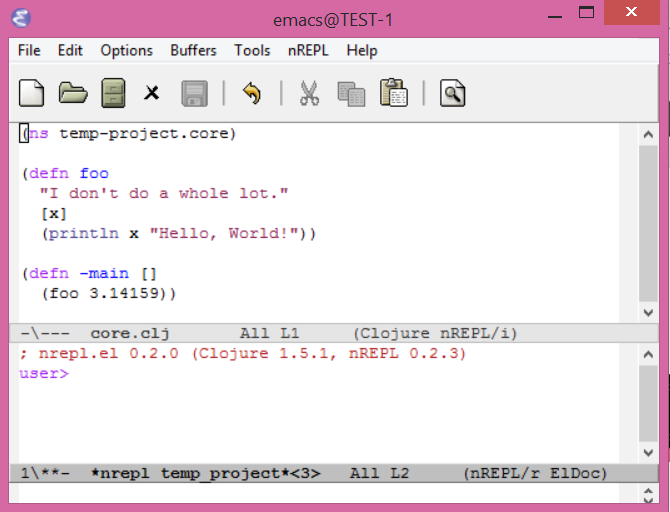
Task: Save buffer using the floppy disk icon
Action: click(195, 93)
